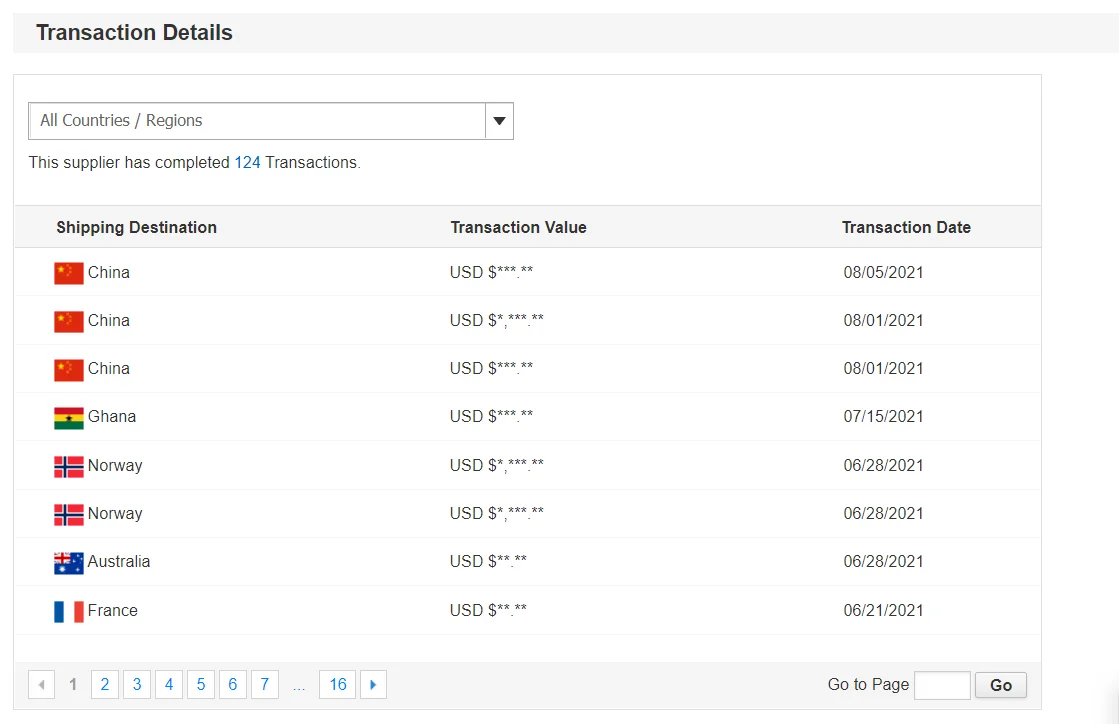1119x724 pixels.
Task: Select page 7 in pagination
Action: 265,685
